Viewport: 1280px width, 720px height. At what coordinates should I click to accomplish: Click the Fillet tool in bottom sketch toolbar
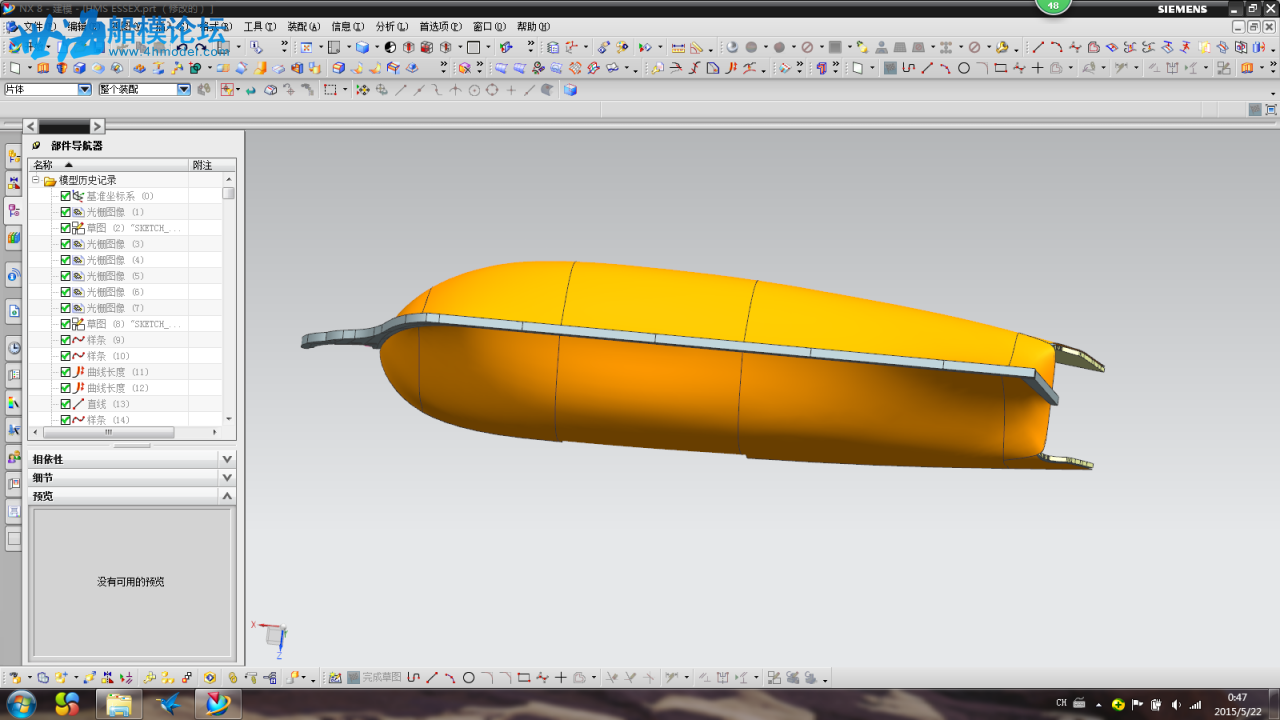coord(487,677)
